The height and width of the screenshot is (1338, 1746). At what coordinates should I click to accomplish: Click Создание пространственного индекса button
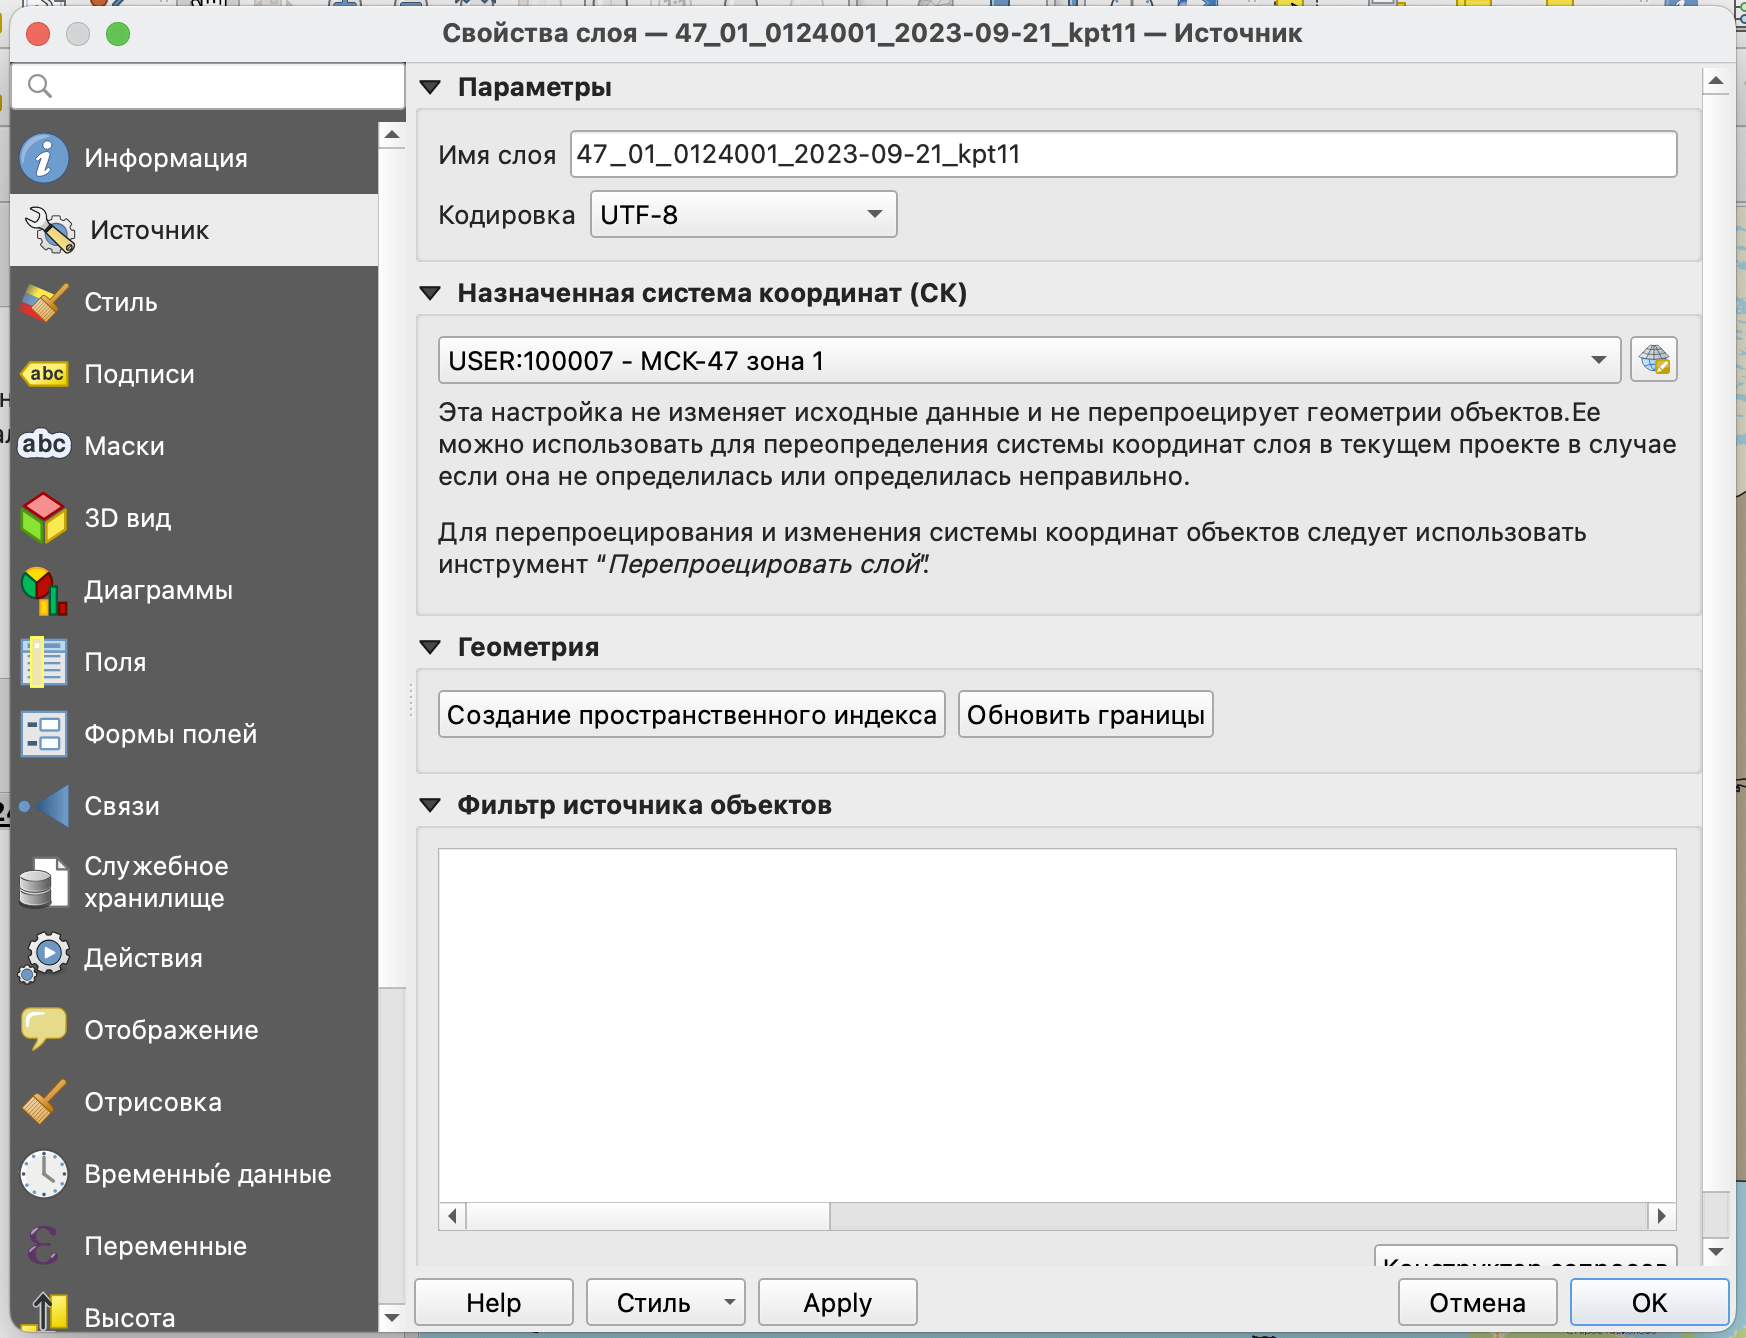(x=691, y=715)
